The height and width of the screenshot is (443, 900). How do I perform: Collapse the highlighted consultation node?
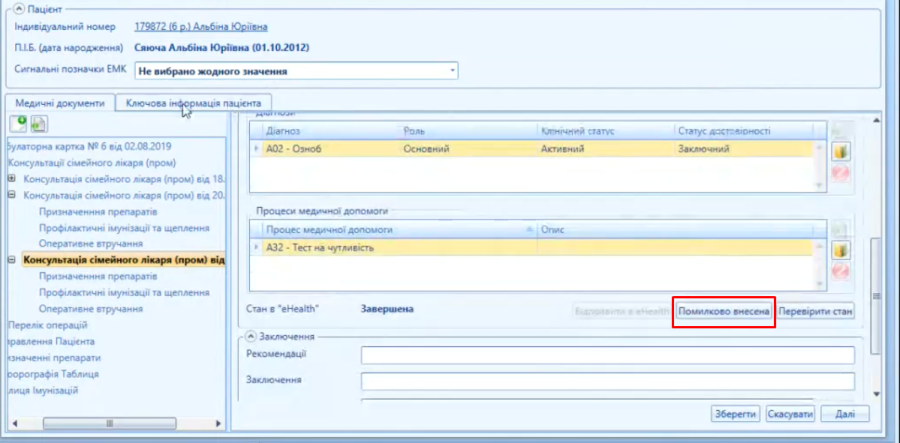(11, 260)
